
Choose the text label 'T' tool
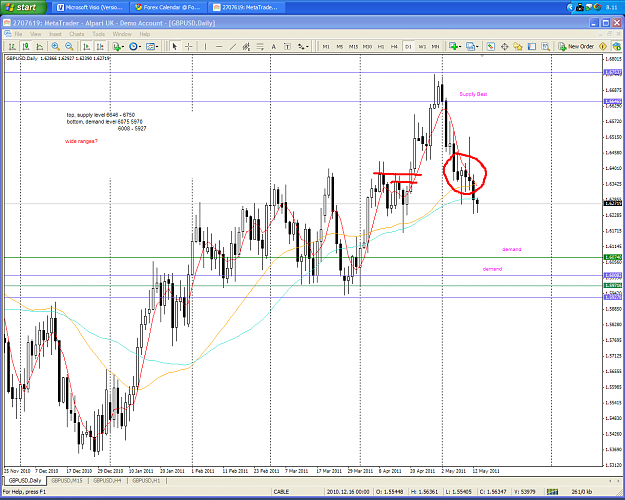[287, 47]
